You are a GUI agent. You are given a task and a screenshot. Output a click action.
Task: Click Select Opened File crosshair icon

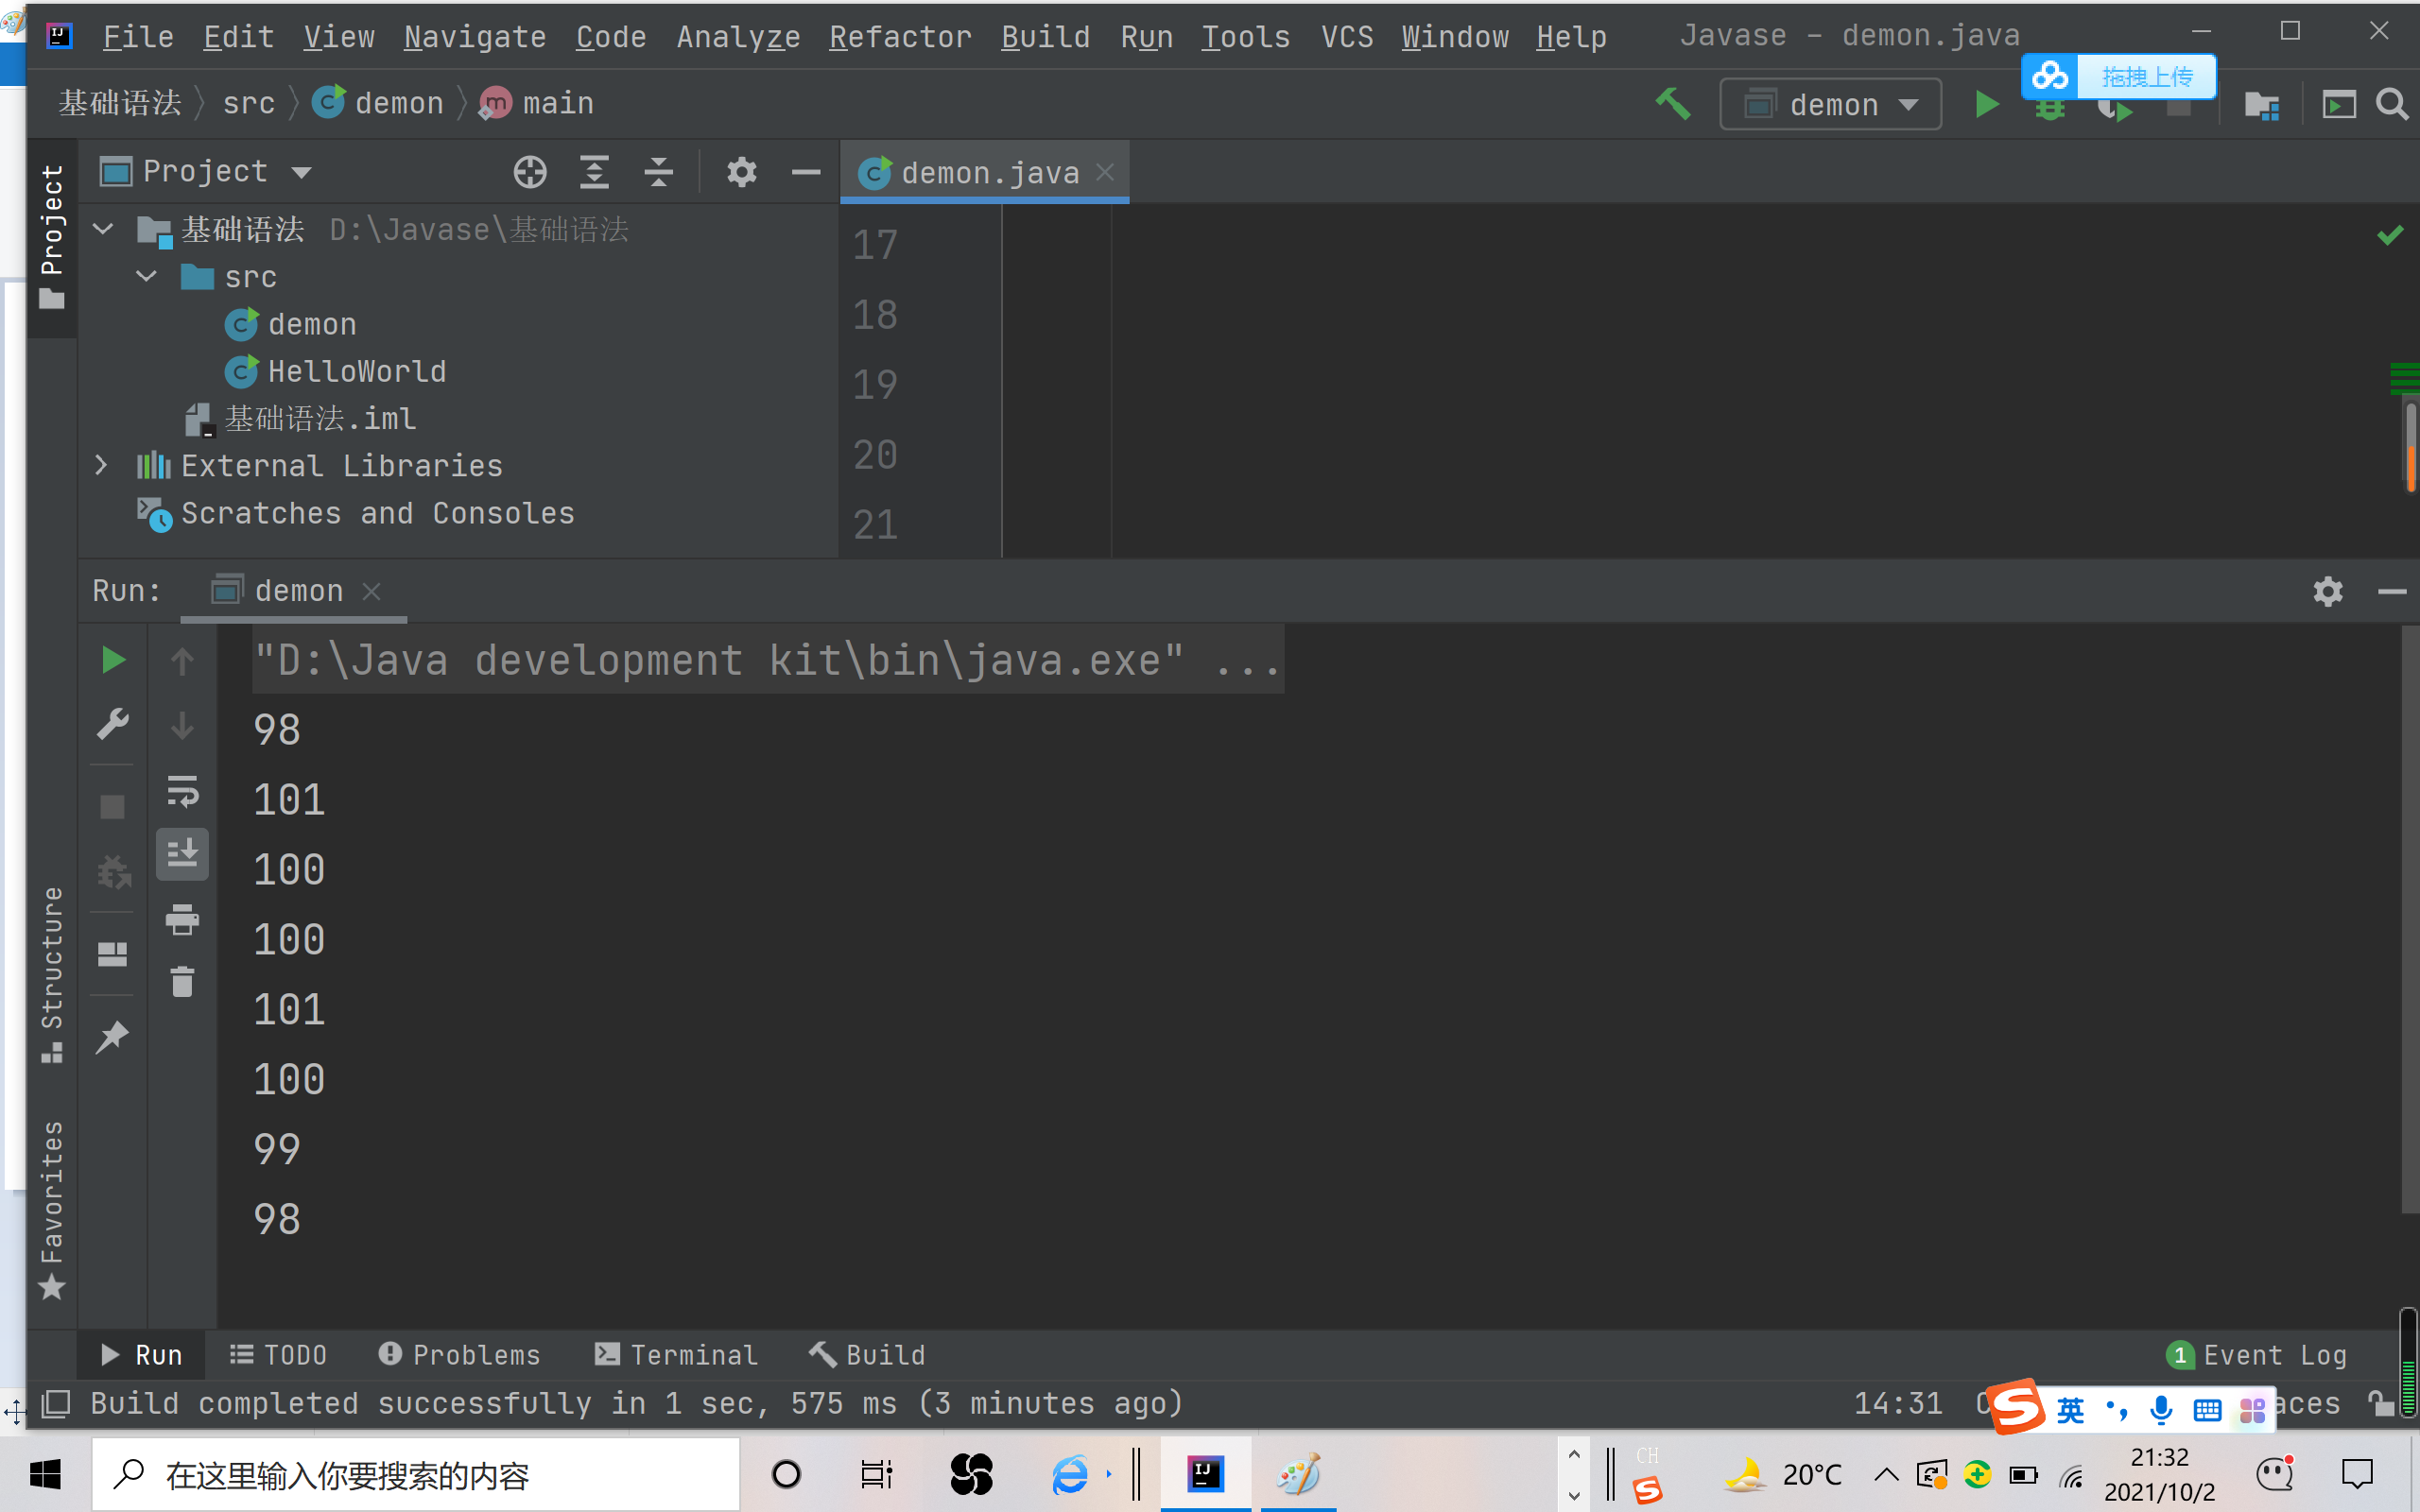point(530,172)
